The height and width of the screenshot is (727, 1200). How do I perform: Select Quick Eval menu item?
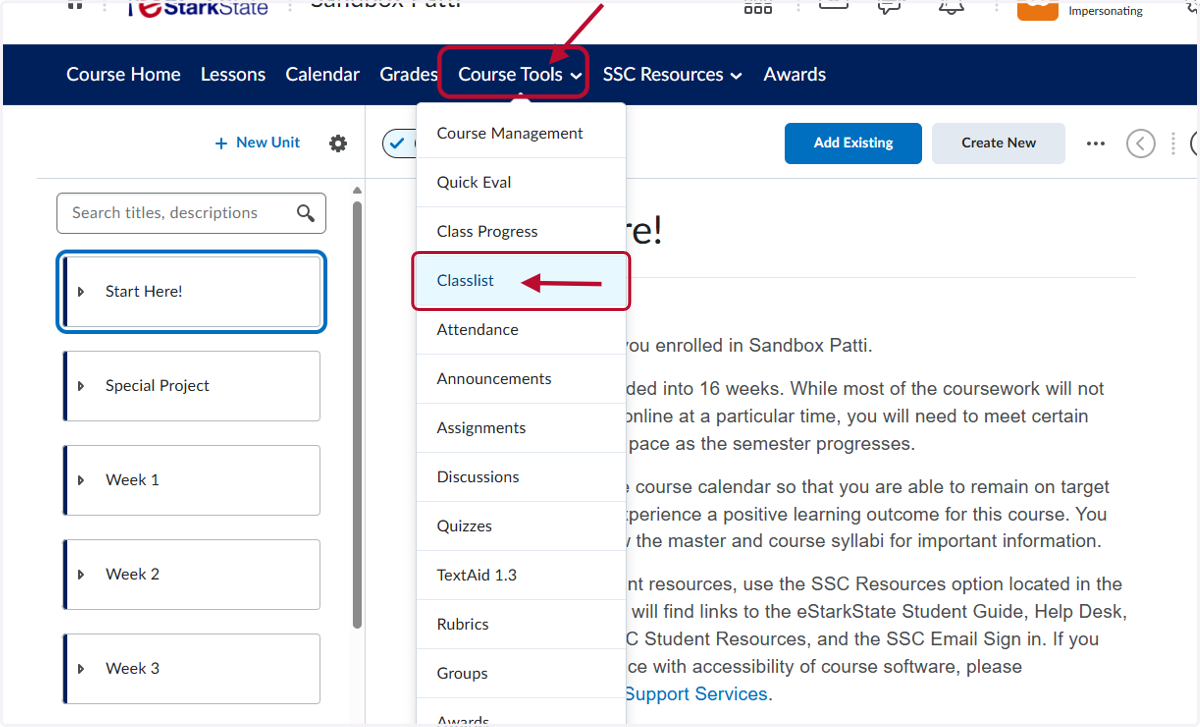[x=521, y=182]
